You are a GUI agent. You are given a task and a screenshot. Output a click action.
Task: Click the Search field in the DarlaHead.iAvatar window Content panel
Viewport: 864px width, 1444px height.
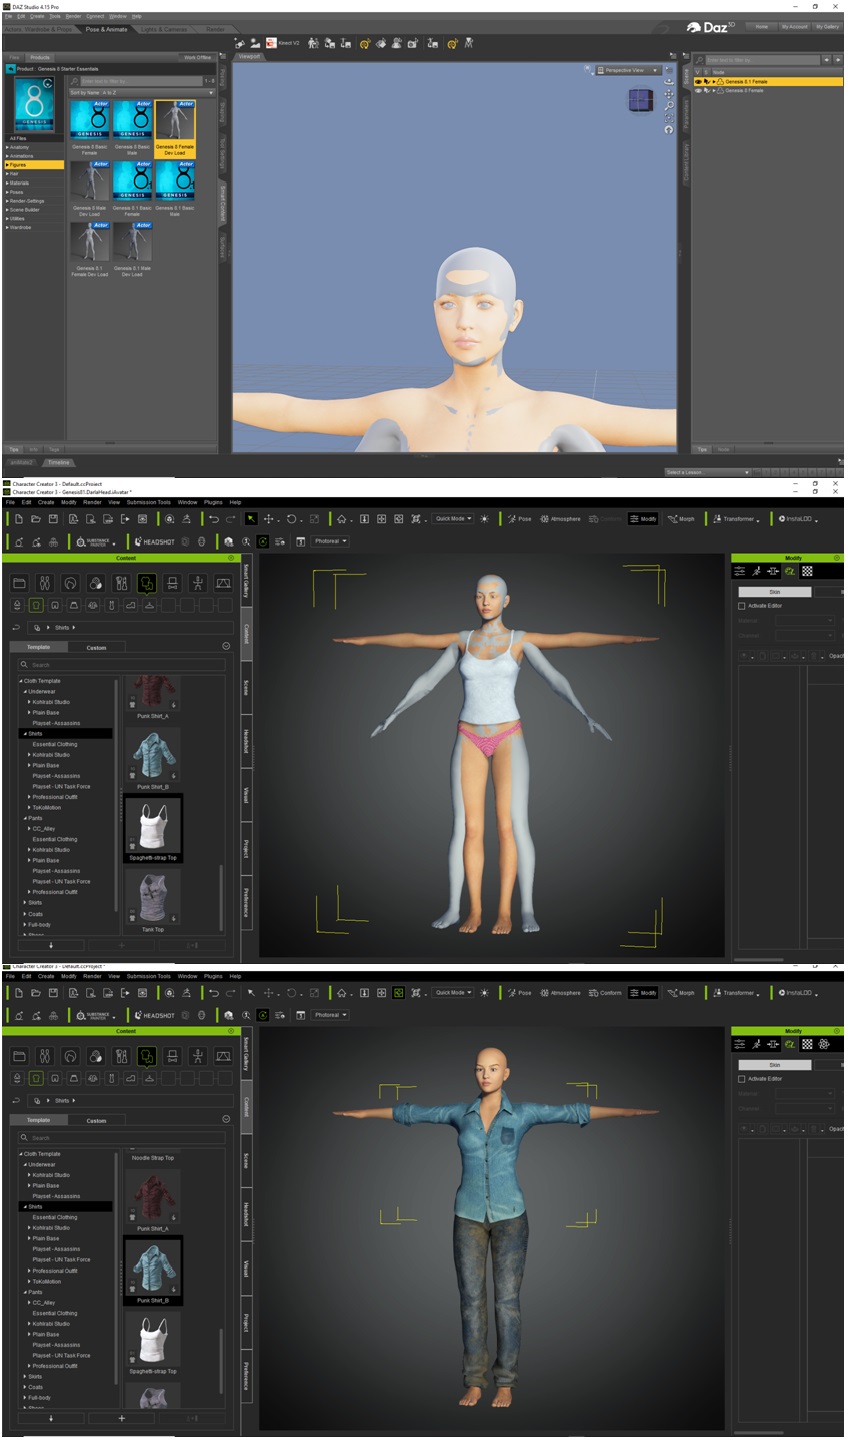(122, 664)
